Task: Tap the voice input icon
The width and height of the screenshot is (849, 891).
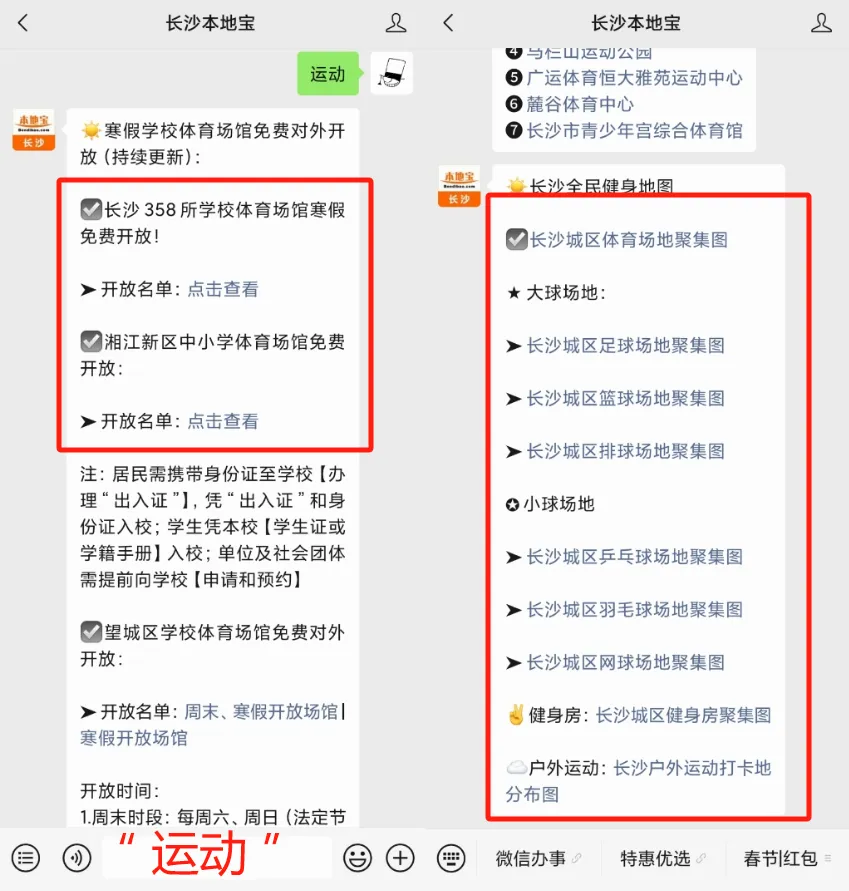Action: 77,857
